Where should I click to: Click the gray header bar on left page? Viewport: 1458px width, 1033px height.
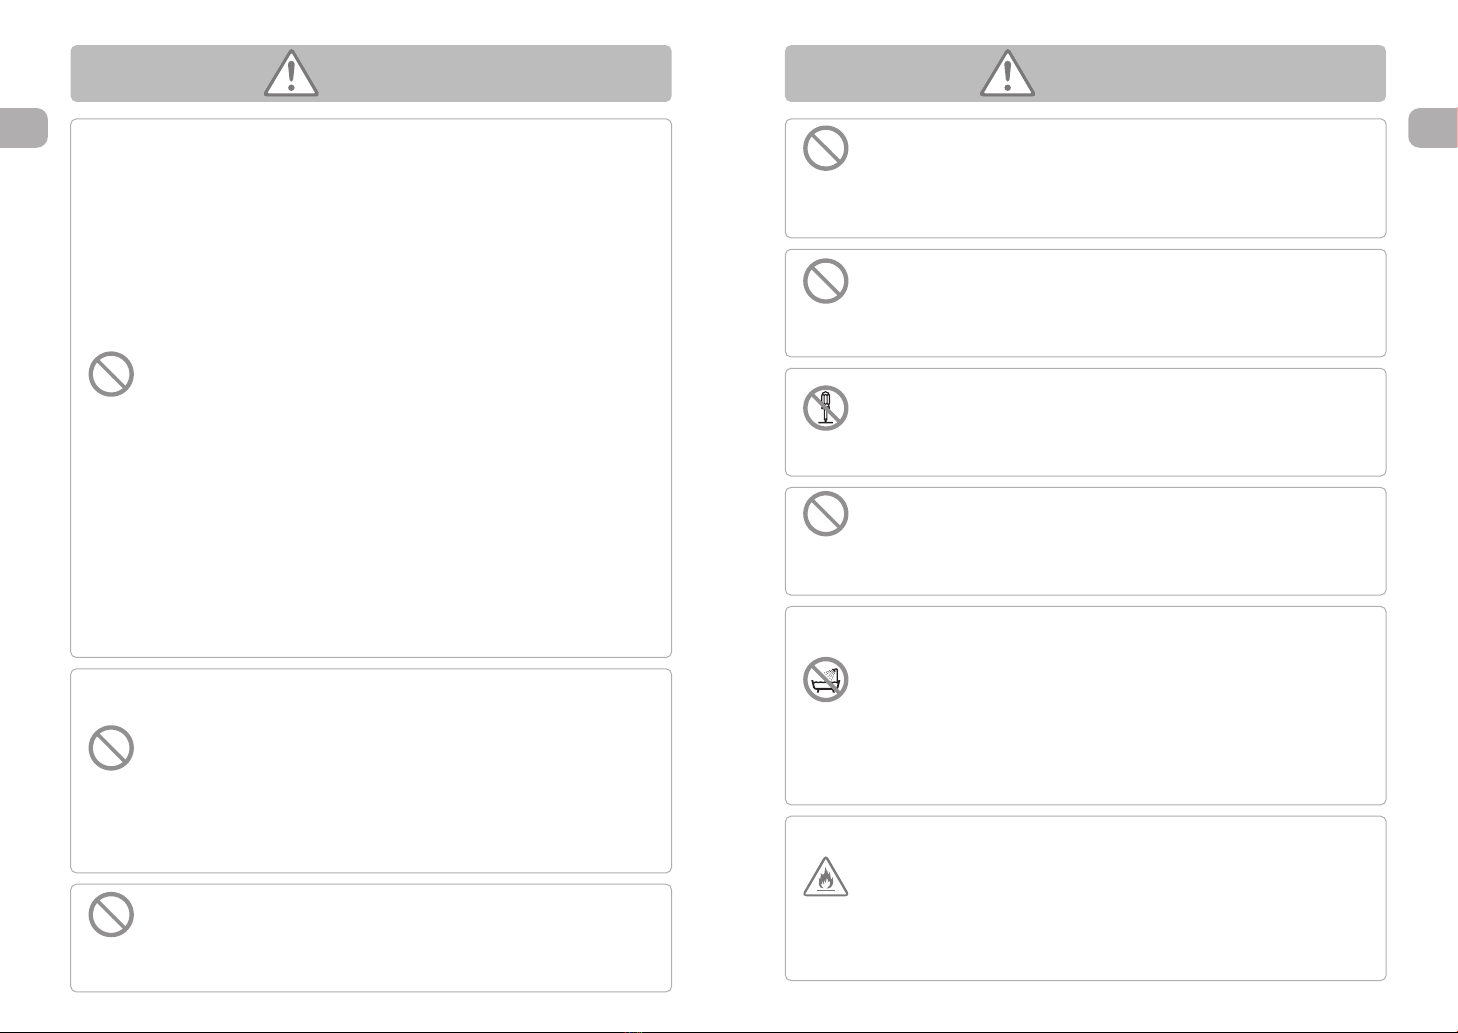(x=371, y=73)
